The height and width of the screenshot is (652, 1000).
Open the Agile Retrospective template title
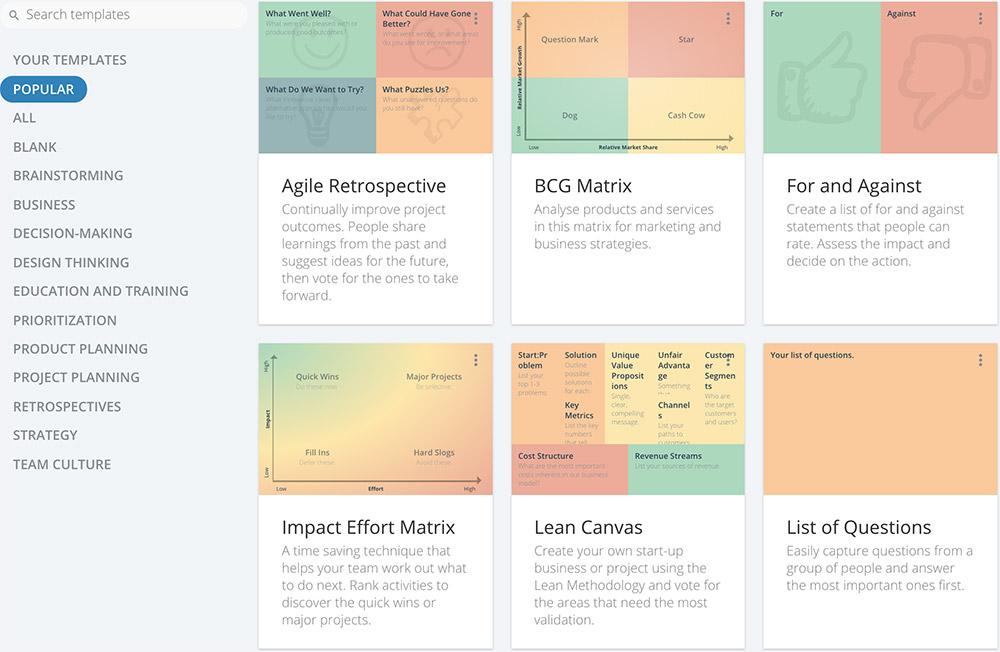(x=364, y=186)
